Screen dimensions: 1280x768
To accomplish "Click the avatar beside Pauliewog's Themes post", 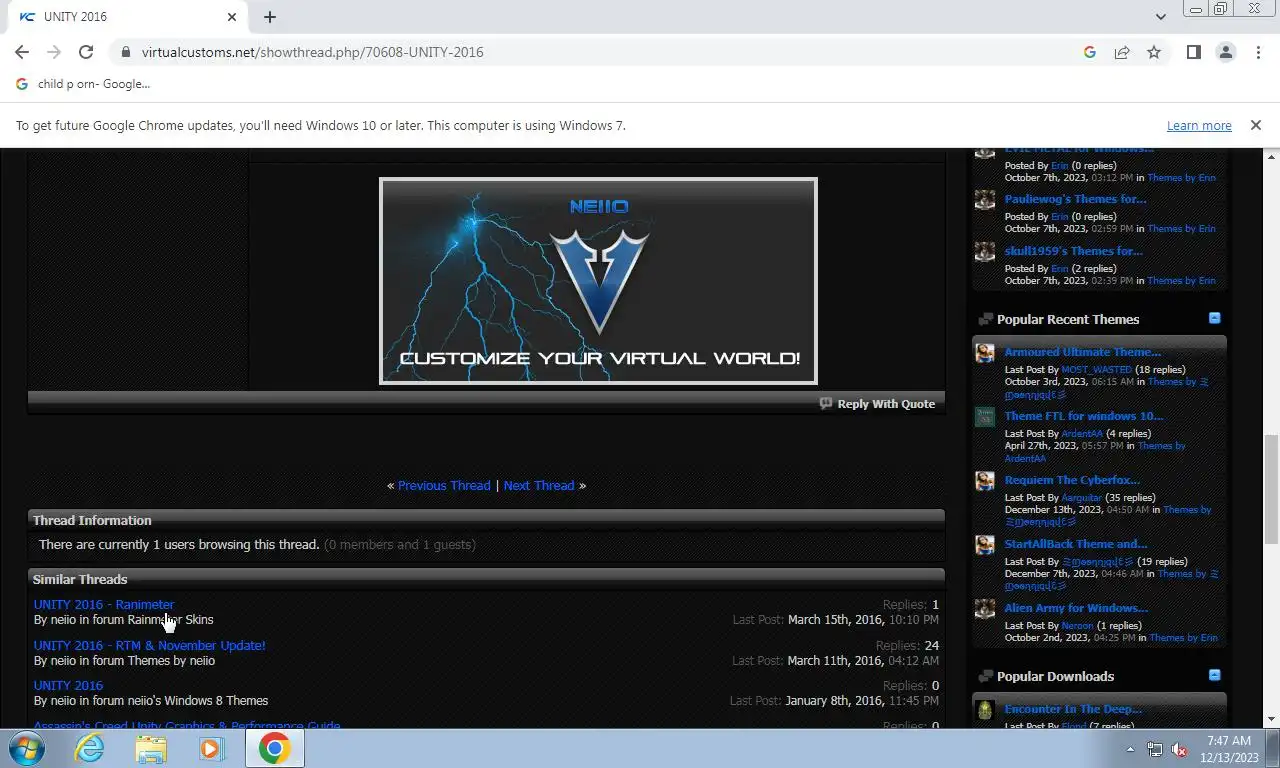I will (985, 200).
